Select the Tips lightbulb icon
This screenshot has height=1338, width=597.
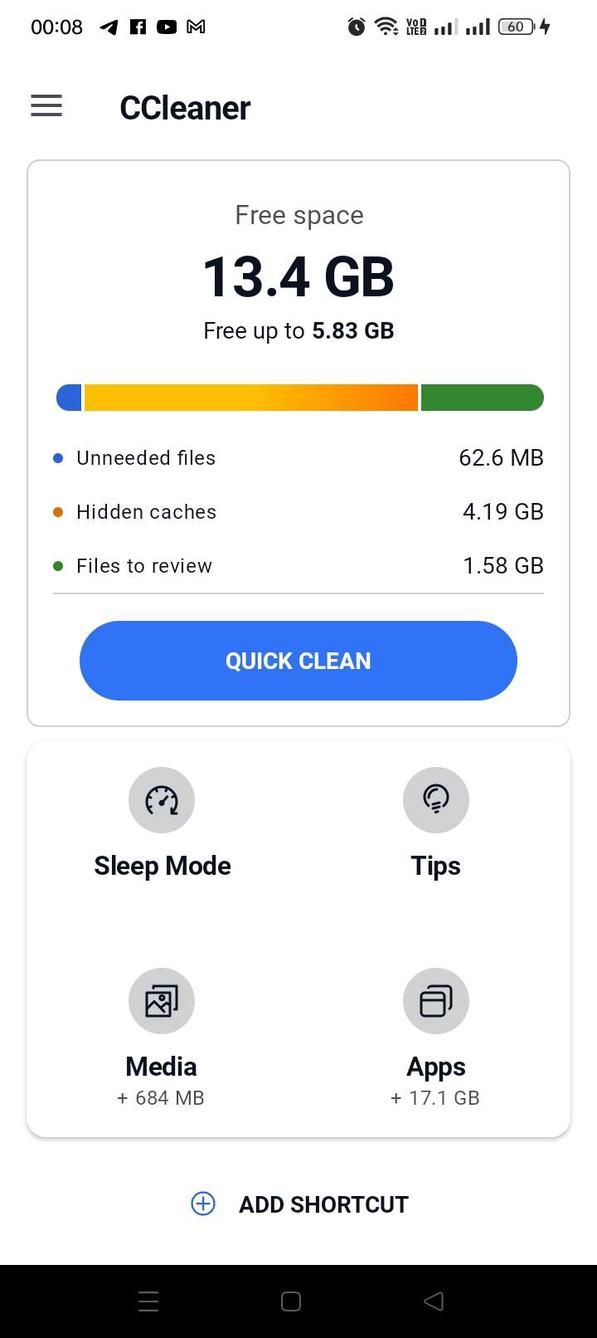[x=435, y=800]
